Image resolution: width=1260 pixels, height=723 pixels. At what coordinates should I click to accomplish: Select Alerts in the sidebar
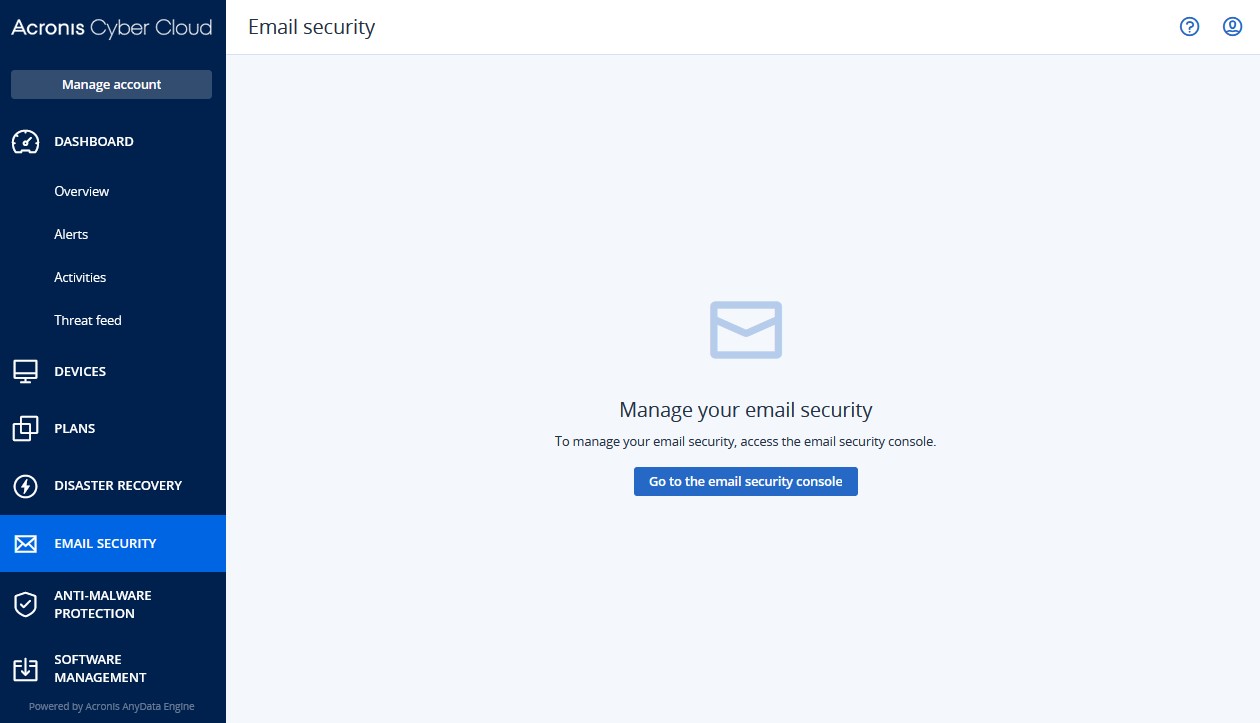71,234
